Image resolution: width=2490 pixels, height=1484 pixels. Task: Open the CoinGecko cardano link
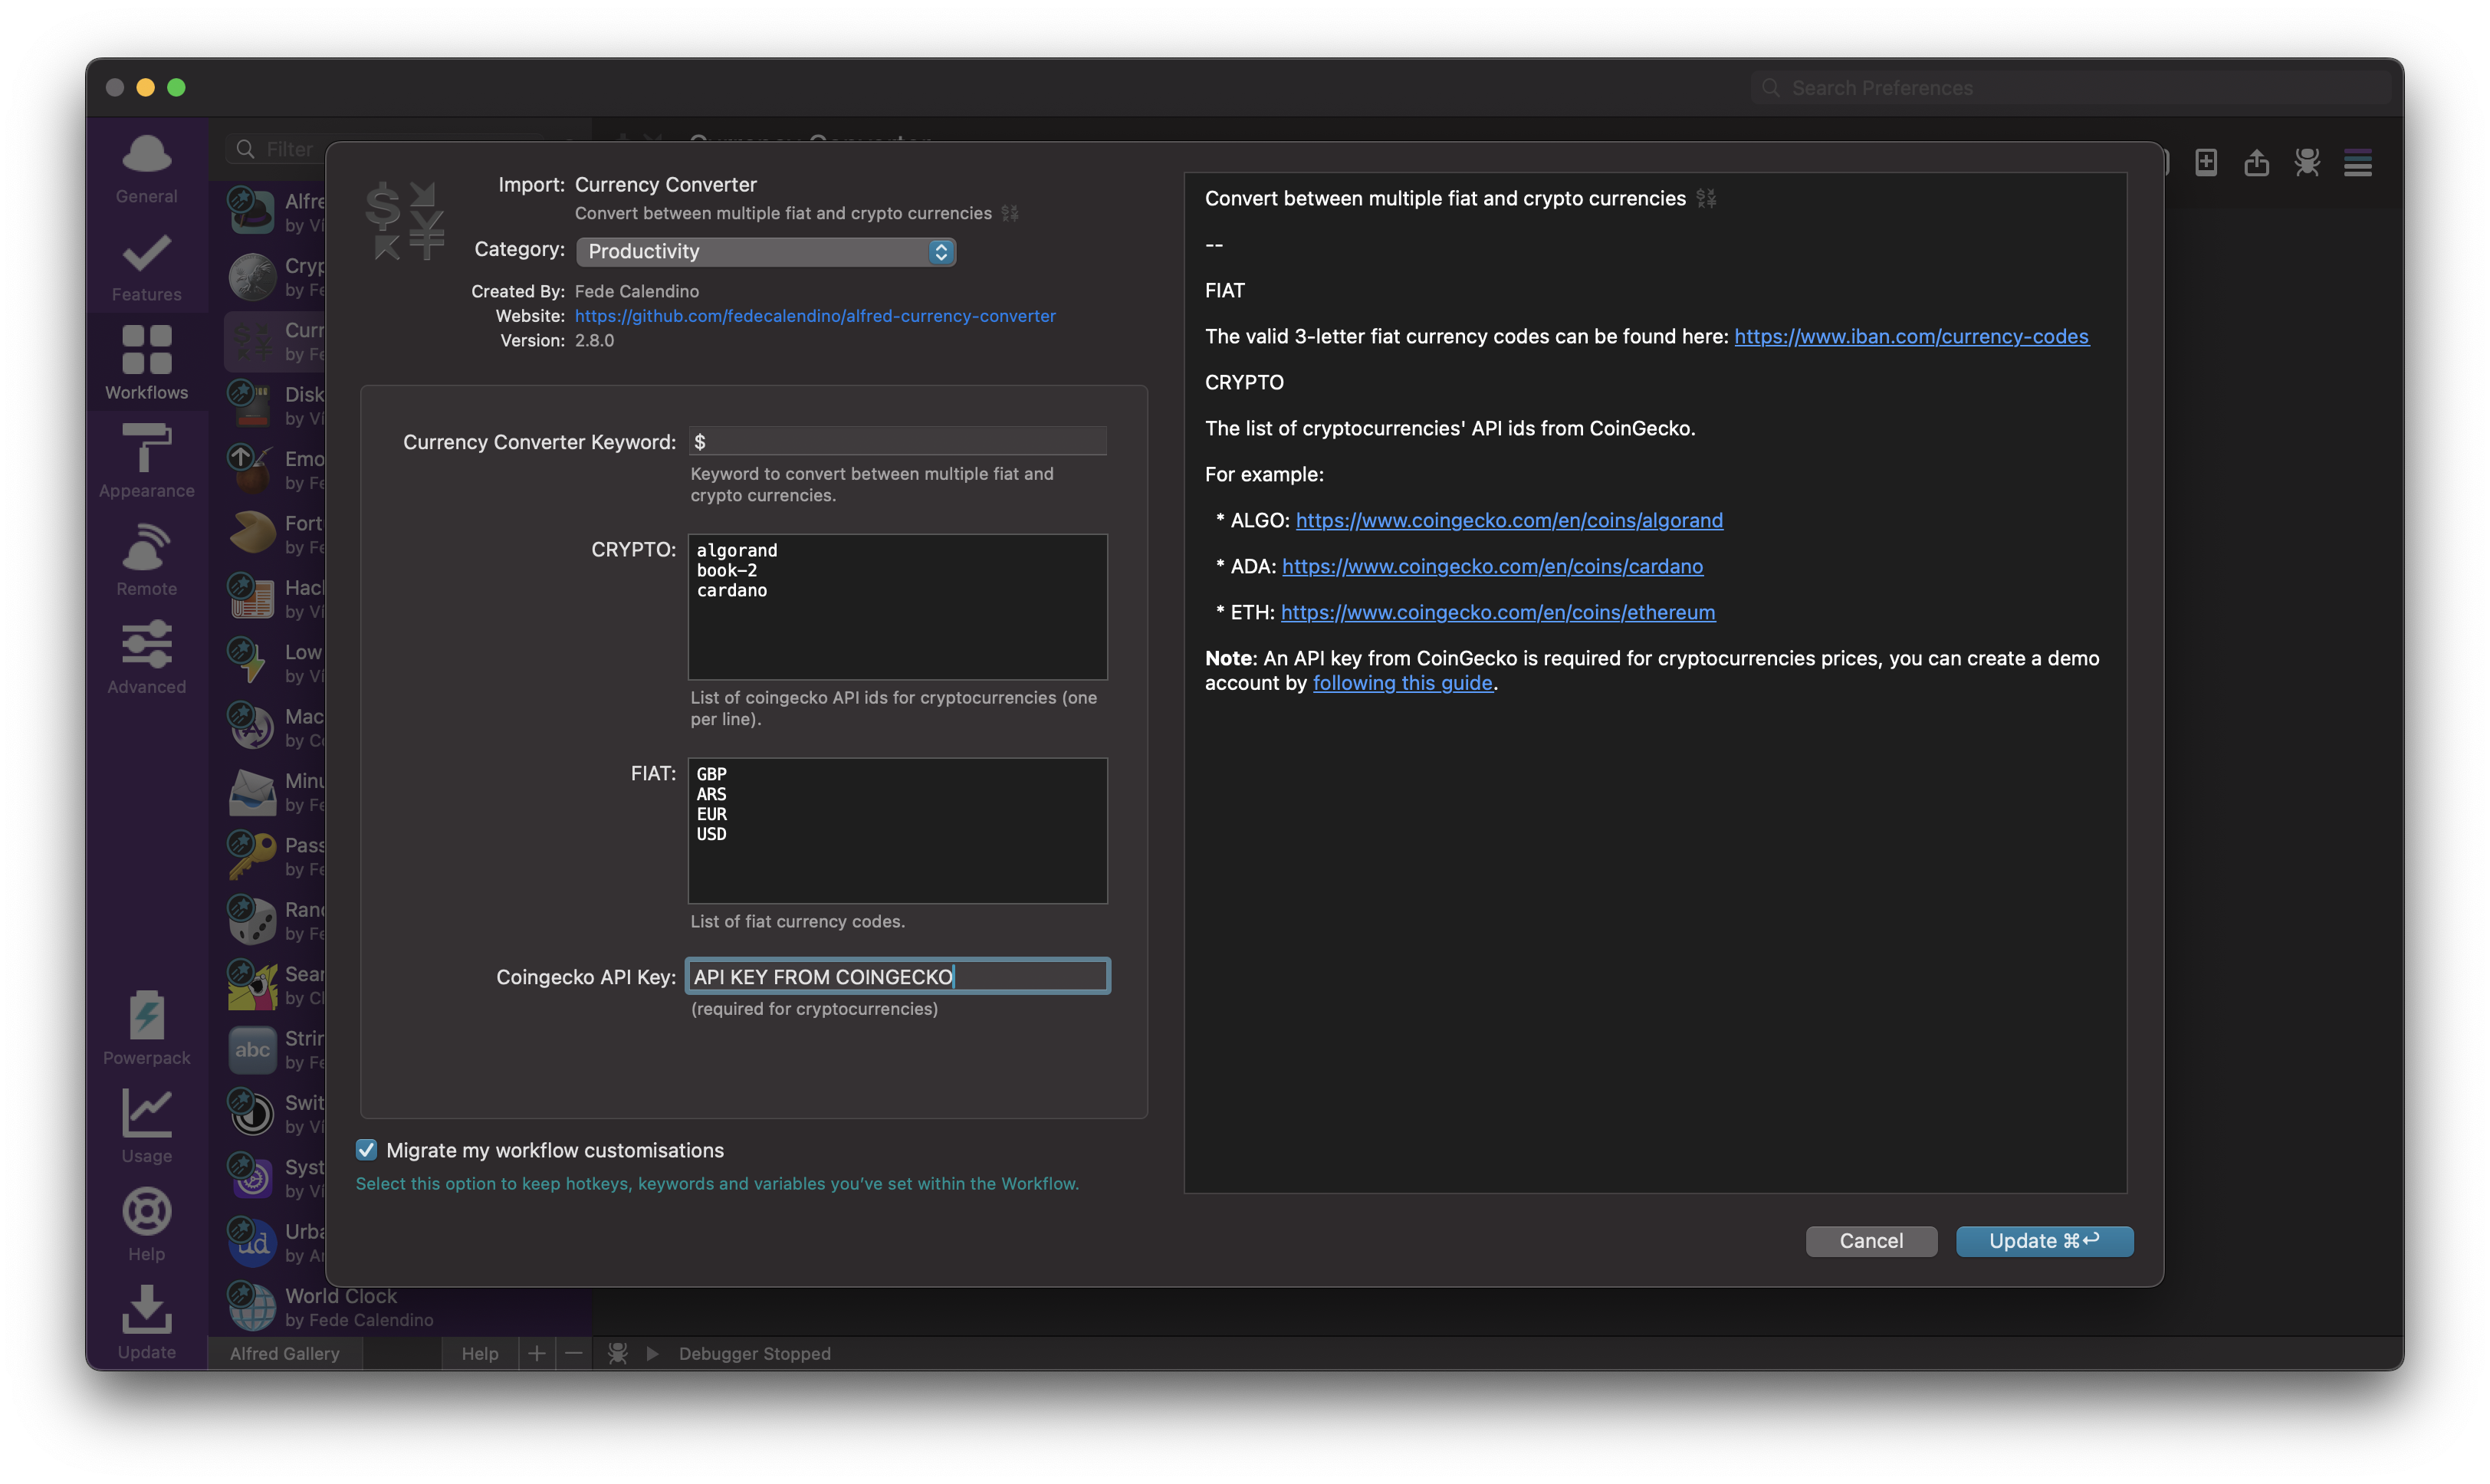(1492, 566)
